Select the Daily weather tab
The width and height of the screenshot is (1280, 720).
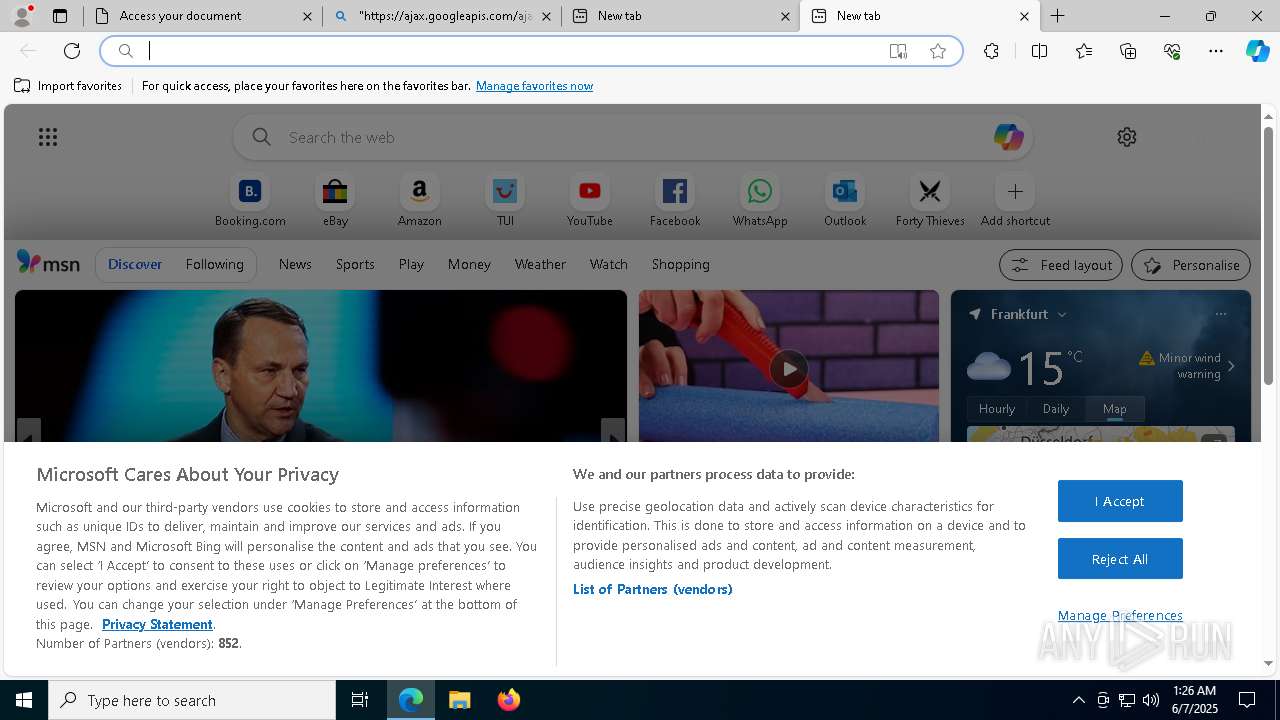tap(1056, 408)
